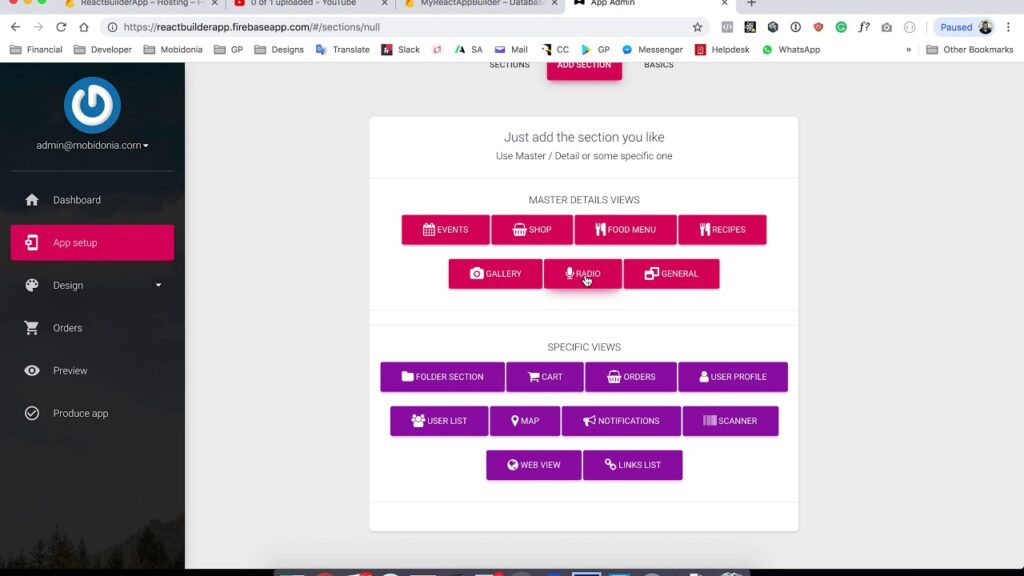Add a Folder Section view
Image resolution: width=1024 pixels, height=576 pixels.
(442, 377)
